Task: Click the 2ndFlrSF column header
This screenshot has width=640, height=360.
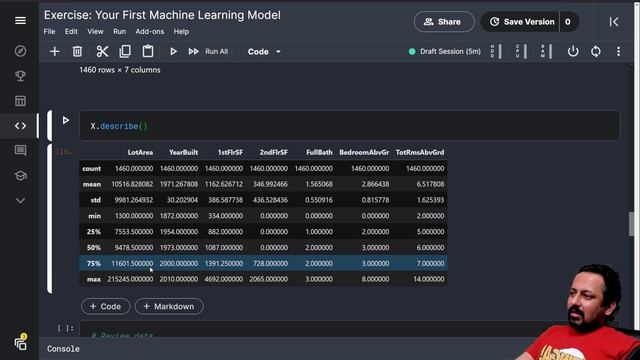Action: click(273, 152)
